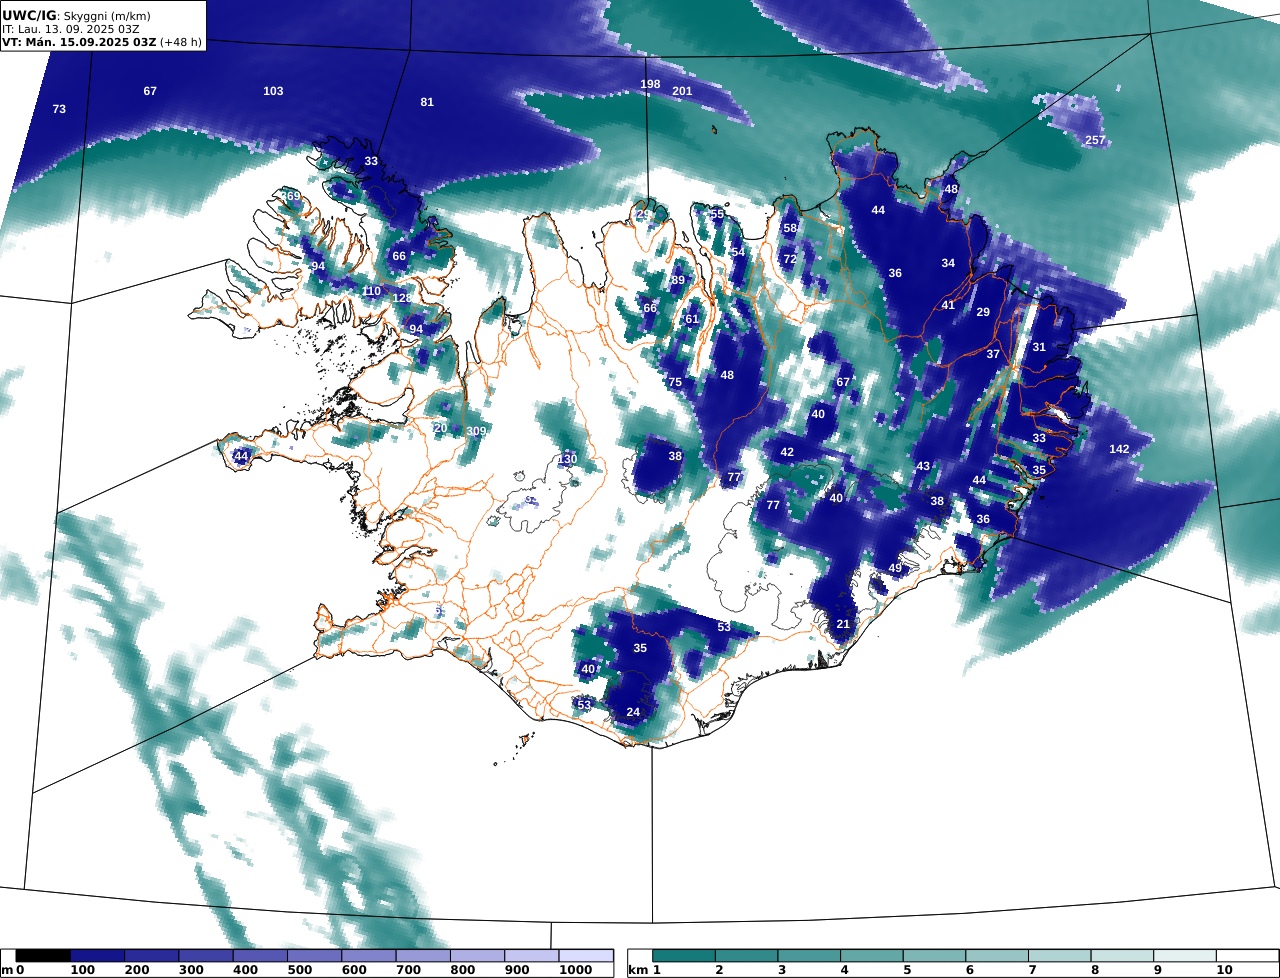Select the map value 41
The image size is (1280, 978).
pos(948,305)
